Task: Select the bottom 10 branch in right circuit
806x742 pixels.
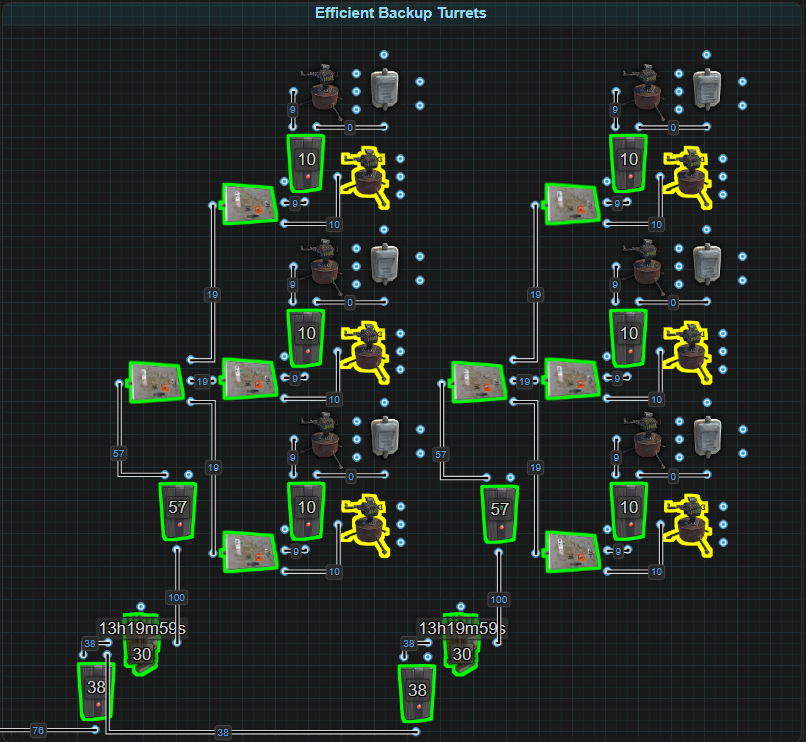Action: tap(628, 511)
